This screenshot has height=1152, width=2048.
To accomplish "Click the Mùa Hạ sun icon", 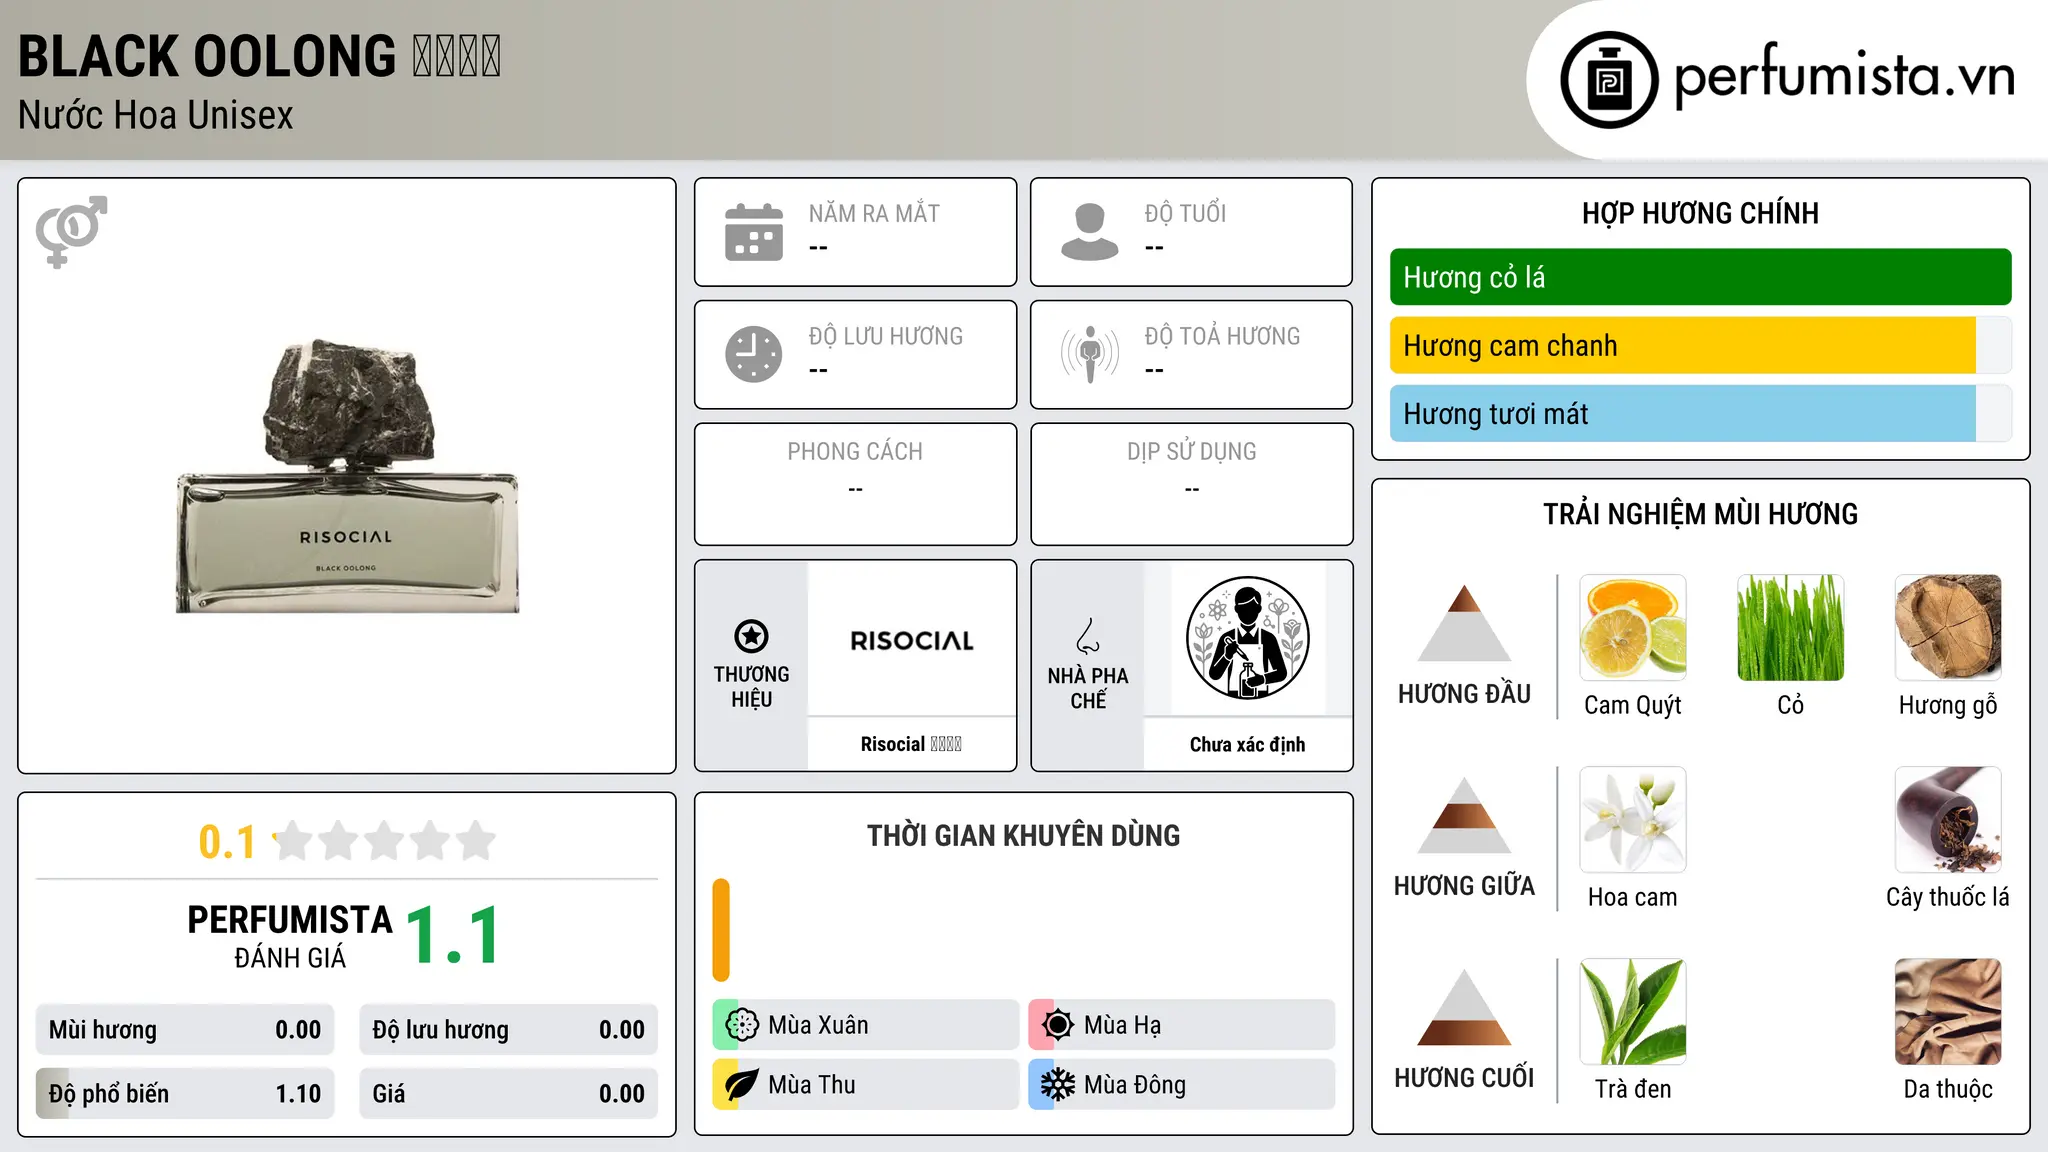I will pyautogui.click(x=1058, y=1025).
